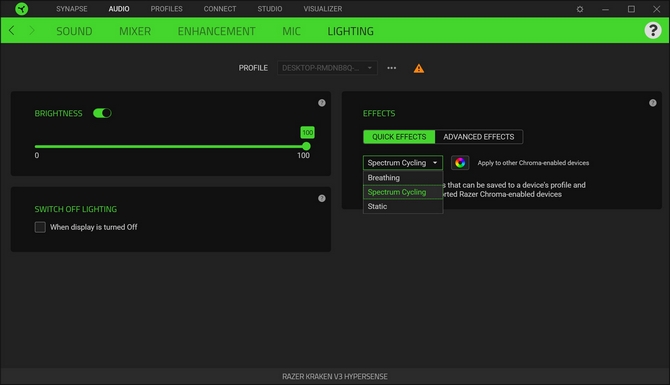Go forward with the right arrow

(32, 31)
